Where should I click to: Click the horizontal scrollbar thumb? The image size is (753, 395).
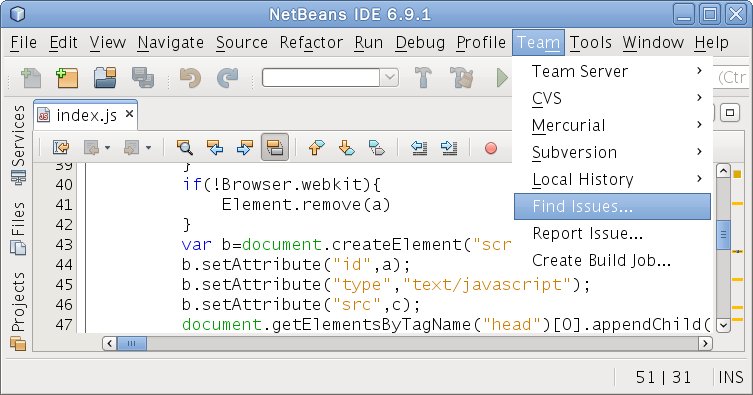pyautogui.click(x=132, y=343)
